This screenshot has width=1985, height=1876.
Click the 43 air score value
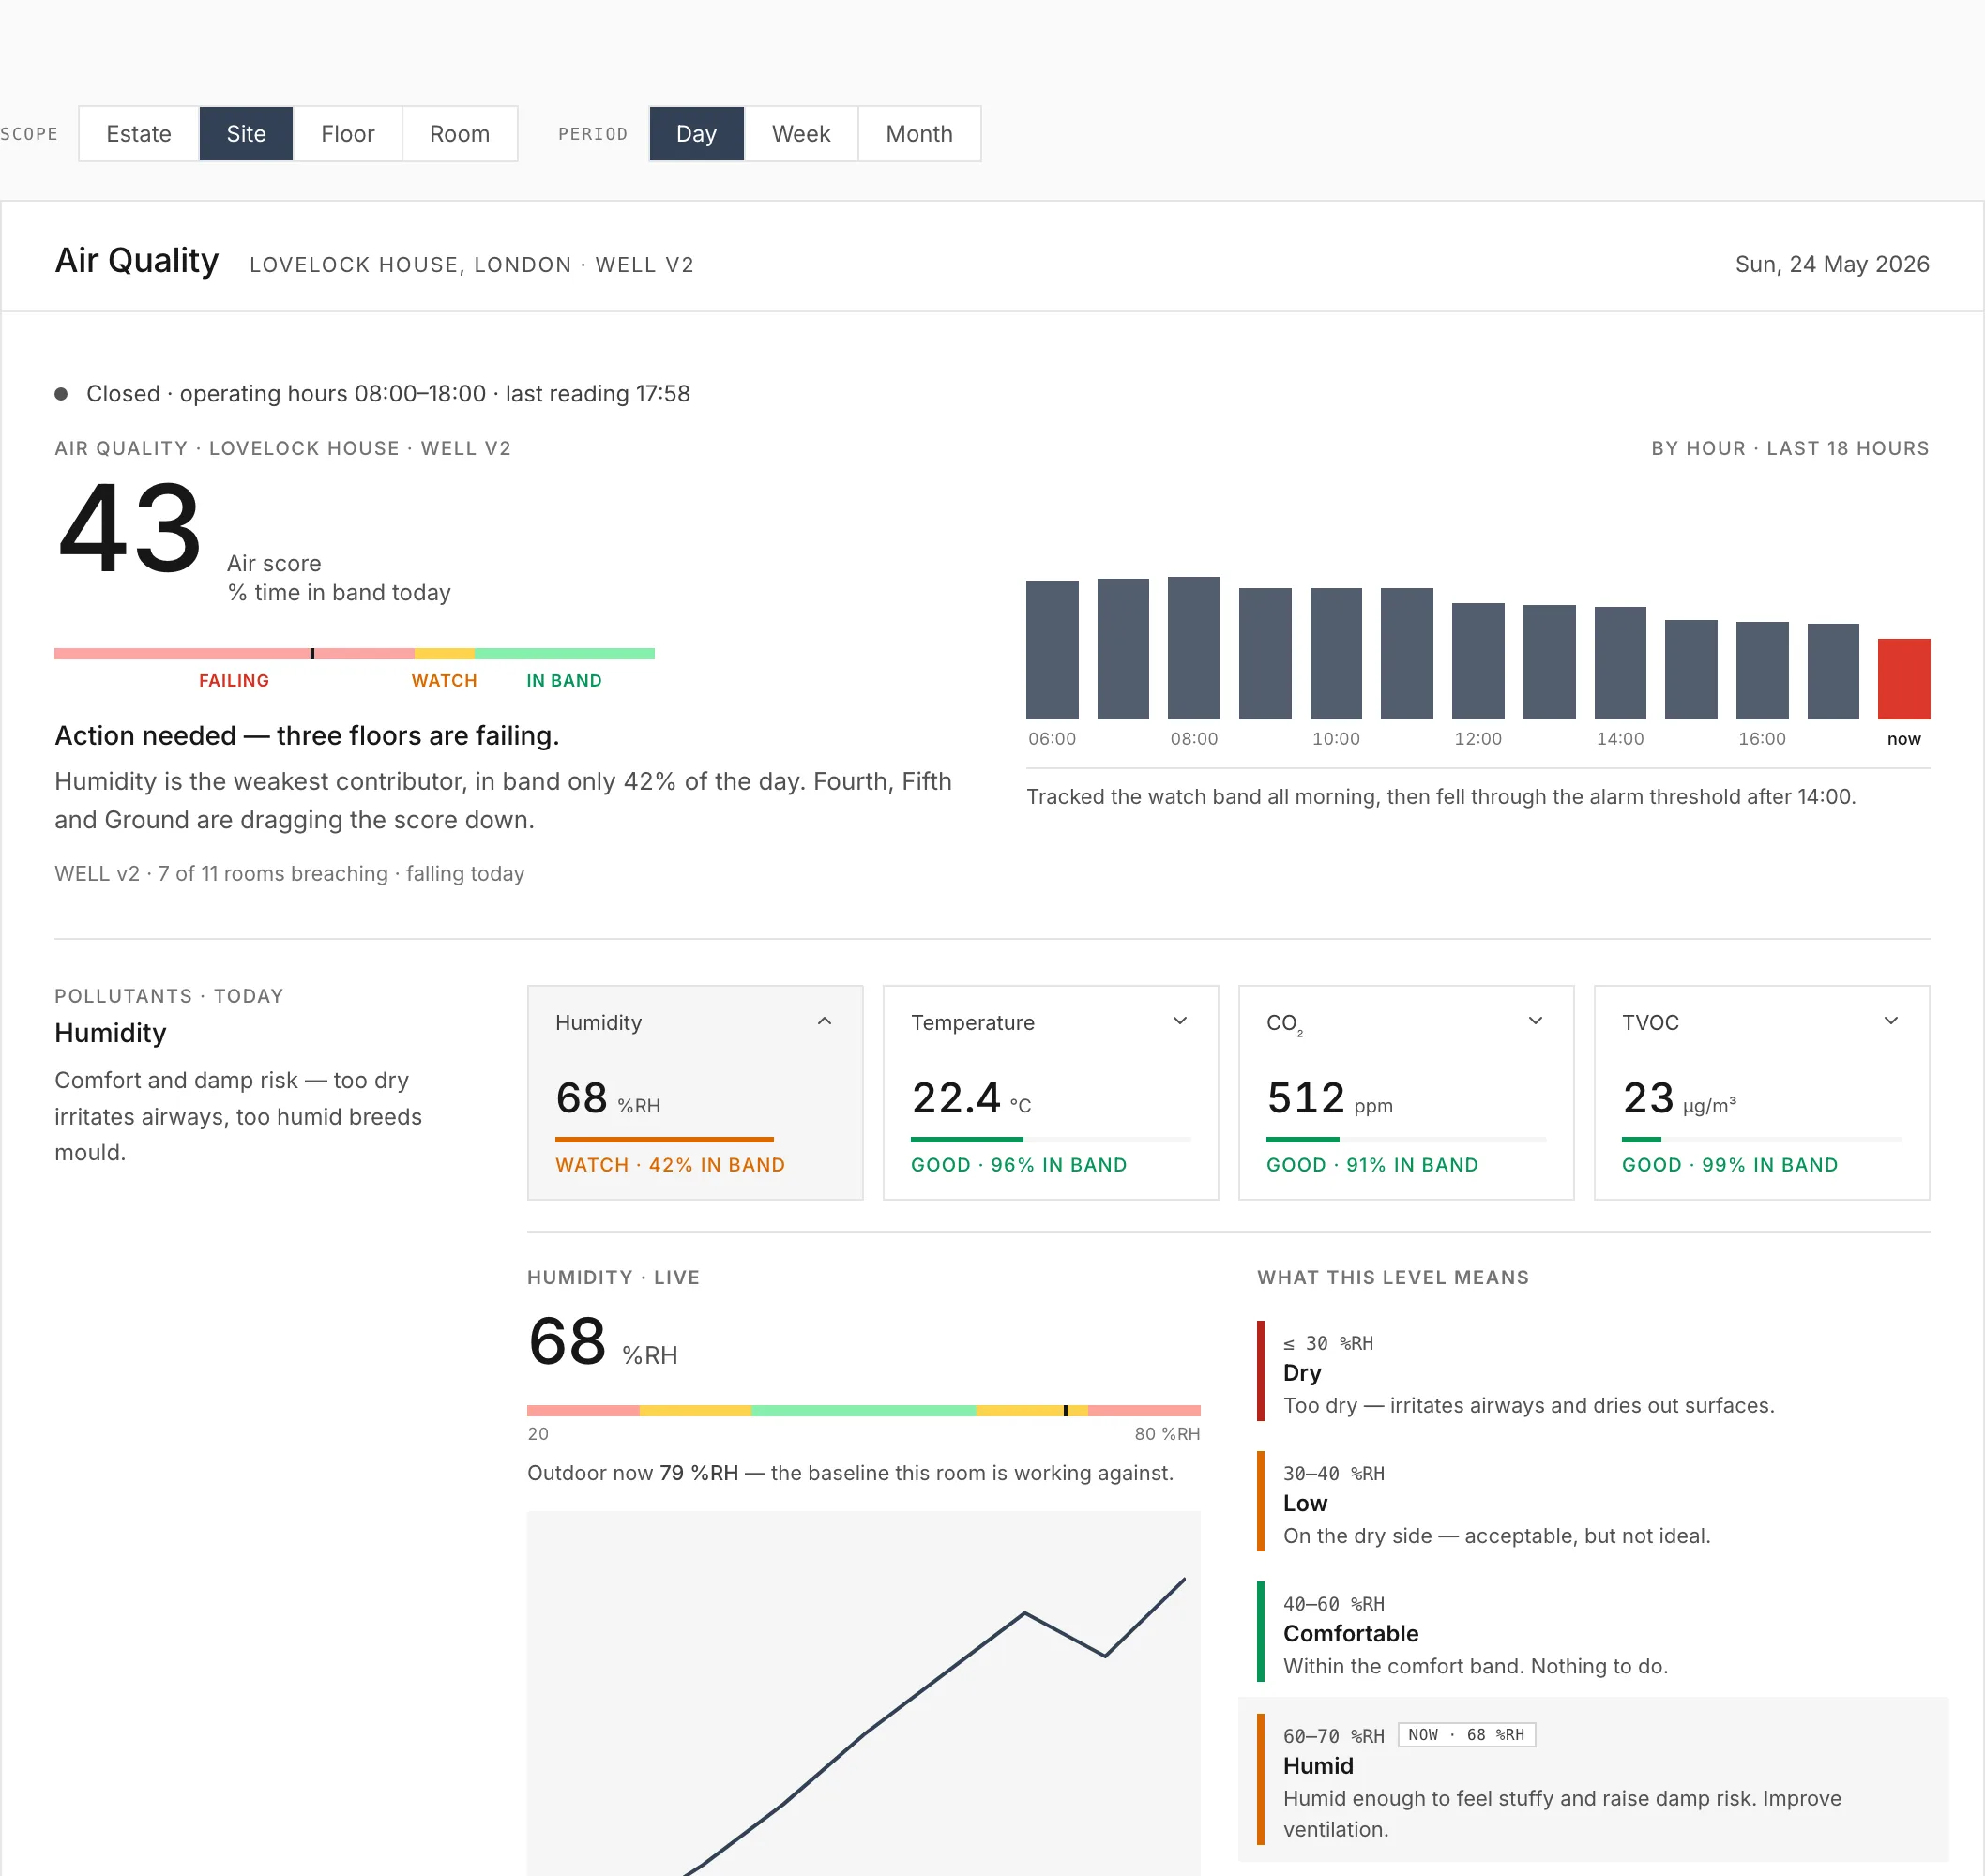[x=131, y=528]
